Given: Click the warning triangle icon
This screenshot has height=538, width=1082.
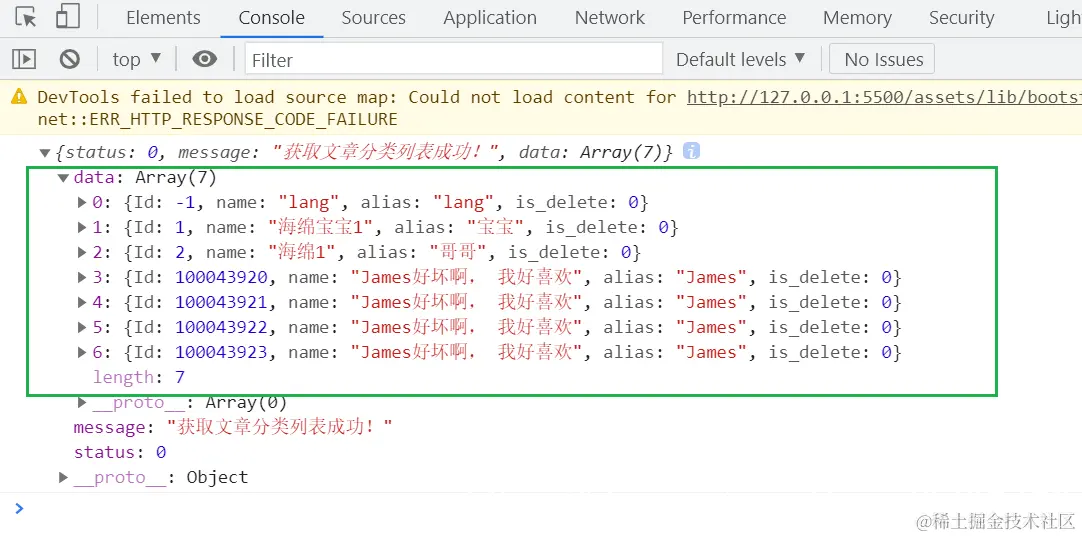Looking at the screenshot, I should pyautogui.click(x=19, y=97).
